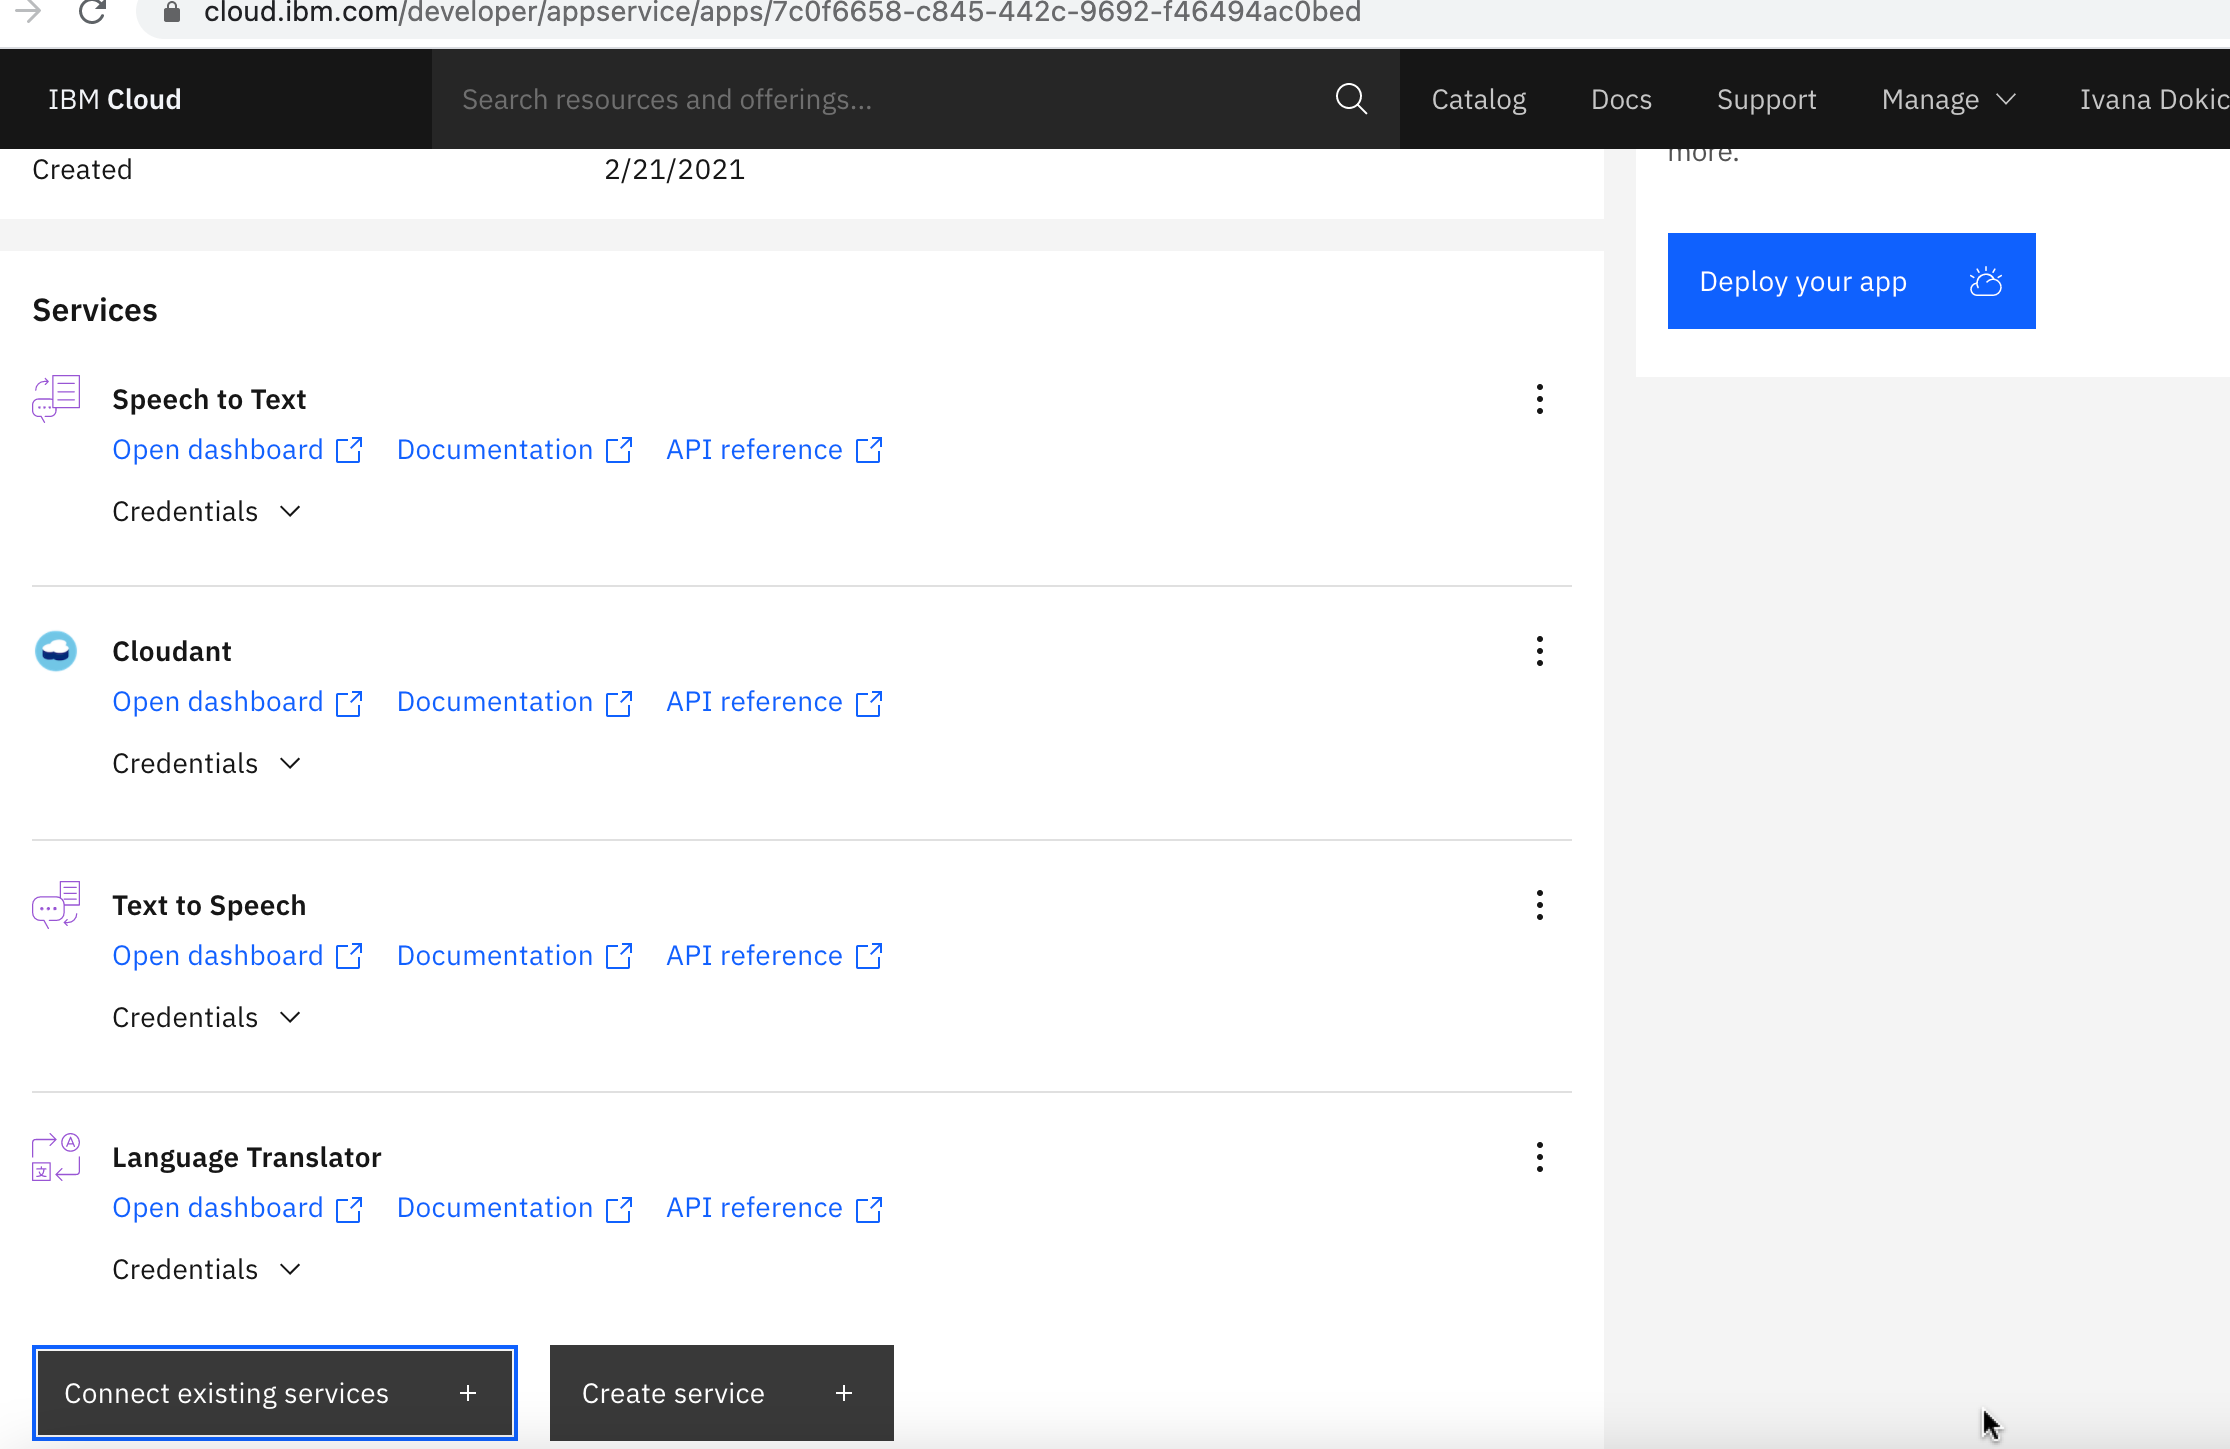Open Speech to Text overflow menu
The width and height of the screenshot is (2230, 1449).
tap(1539, 399)
